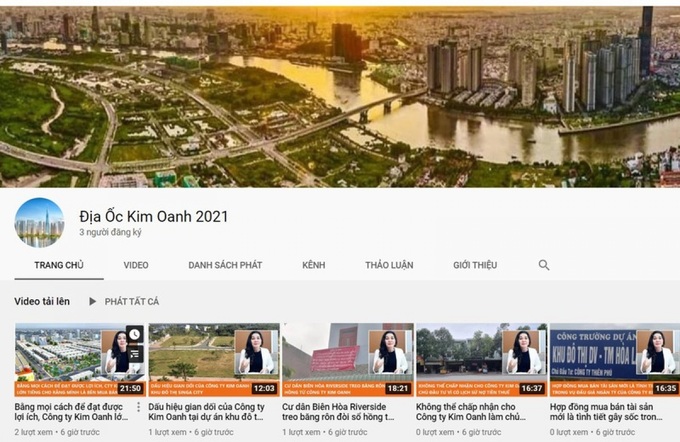This screenshot has width=680, height=442.
Task: Click the add-to-queue icon on first video
Action: (134, 354)
